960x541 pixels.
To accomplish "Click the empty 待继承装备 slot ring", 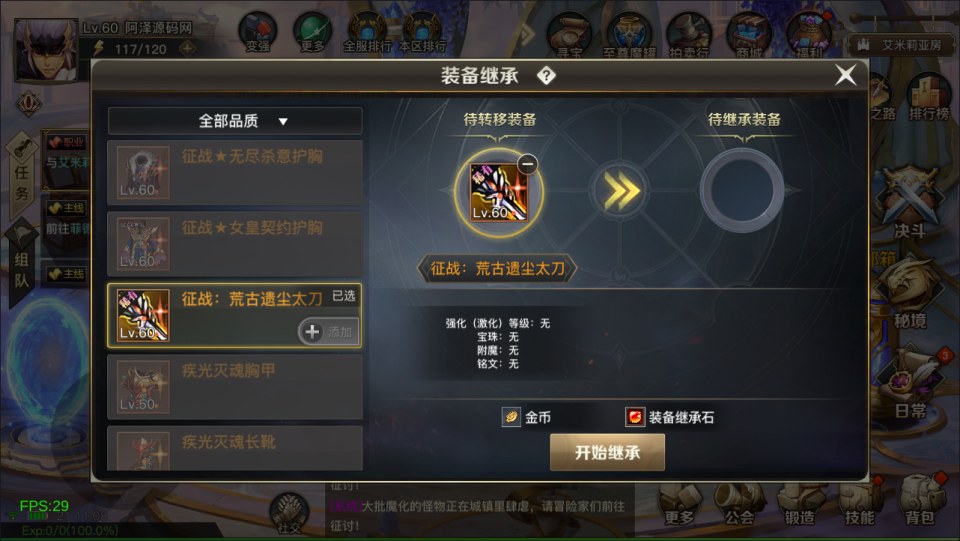I will coord(742,190).
